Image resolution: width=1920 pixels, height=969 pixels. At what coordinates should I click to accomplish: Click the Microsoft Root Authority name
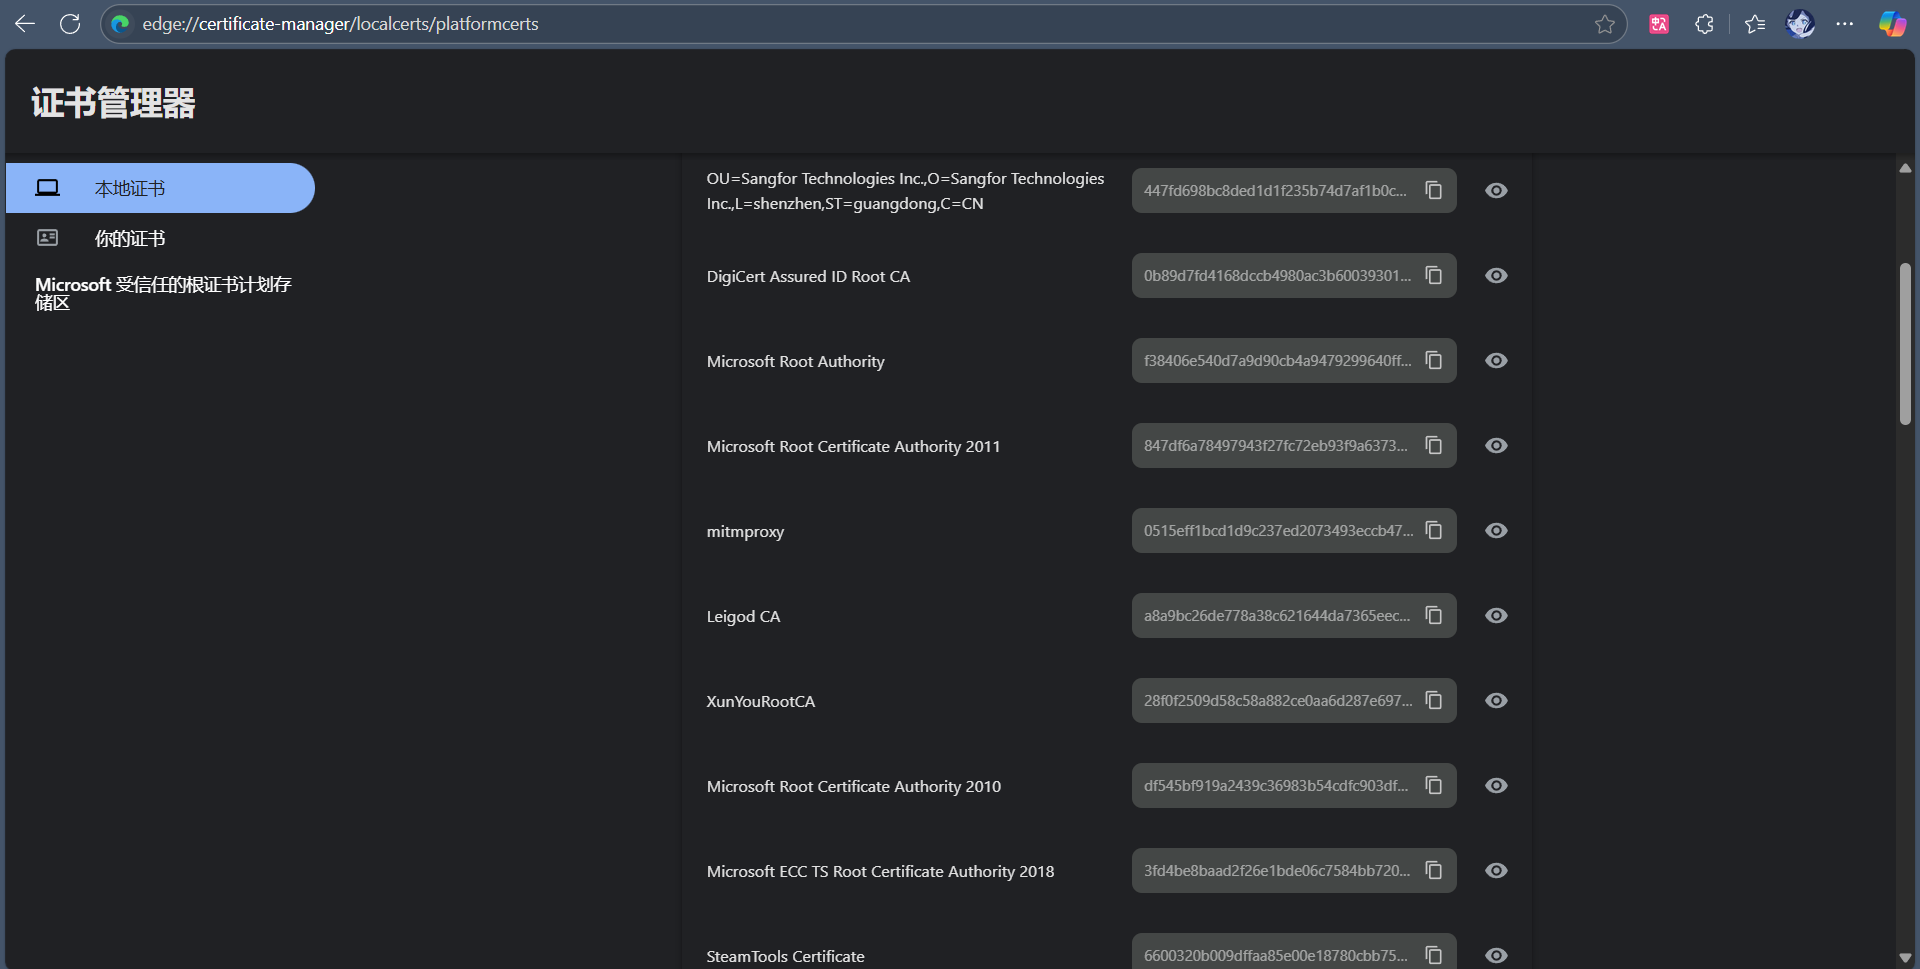[x=795, y=361]
